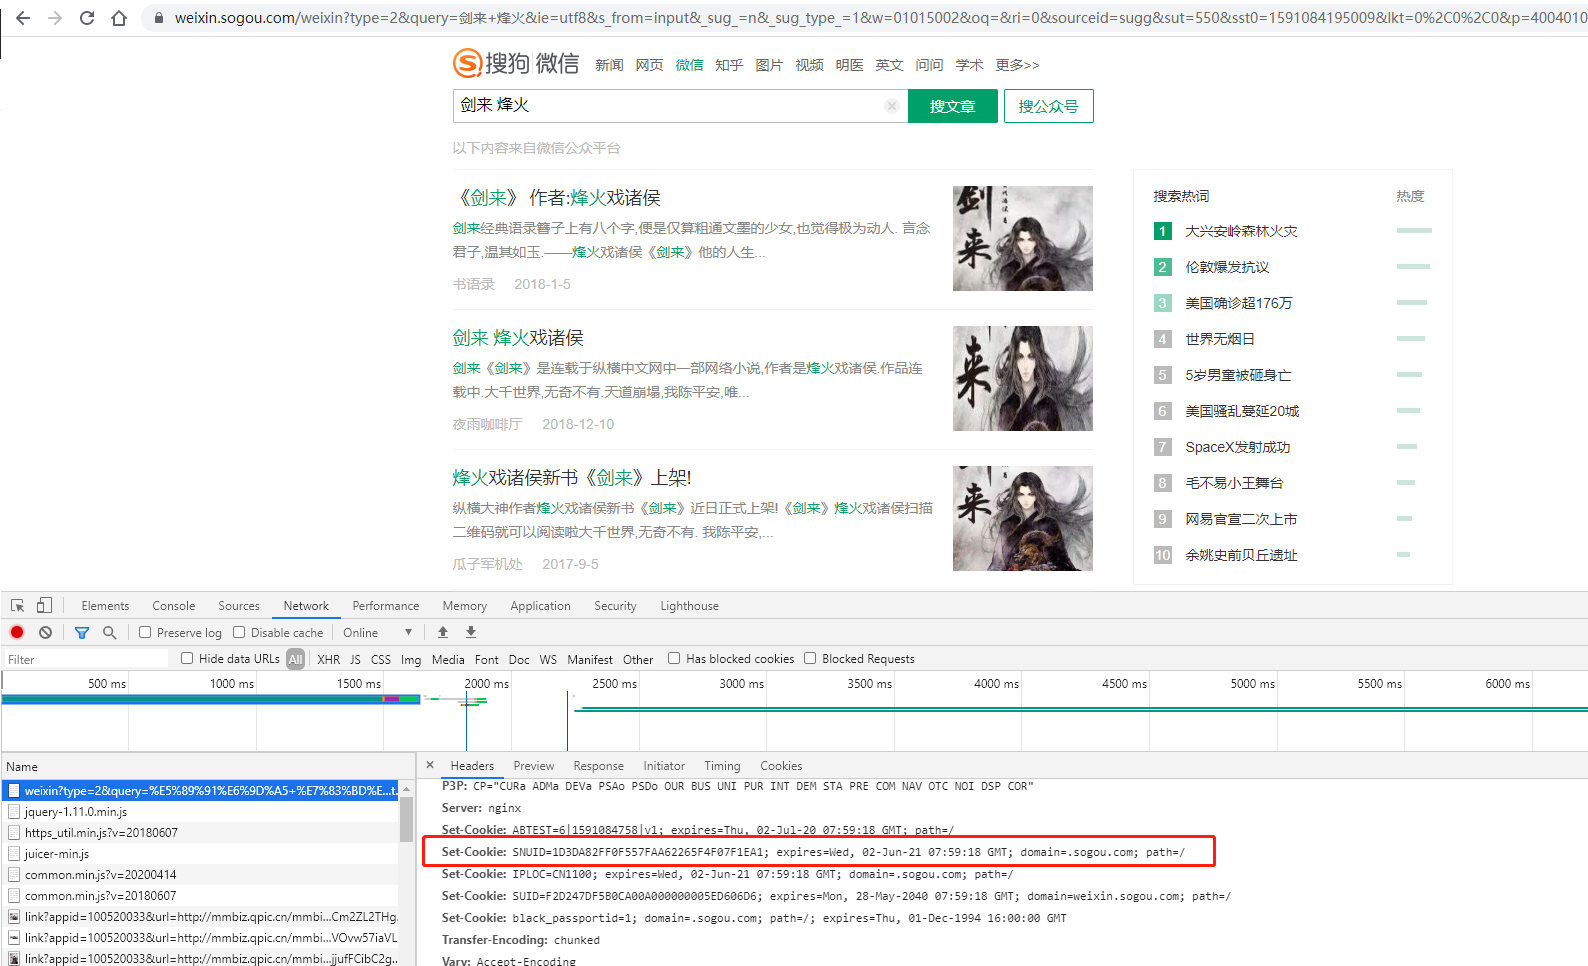The height and width of the screenshot is (966, 1588).
Task: Export HAR file download arrow icon
Action: [471, 632]
